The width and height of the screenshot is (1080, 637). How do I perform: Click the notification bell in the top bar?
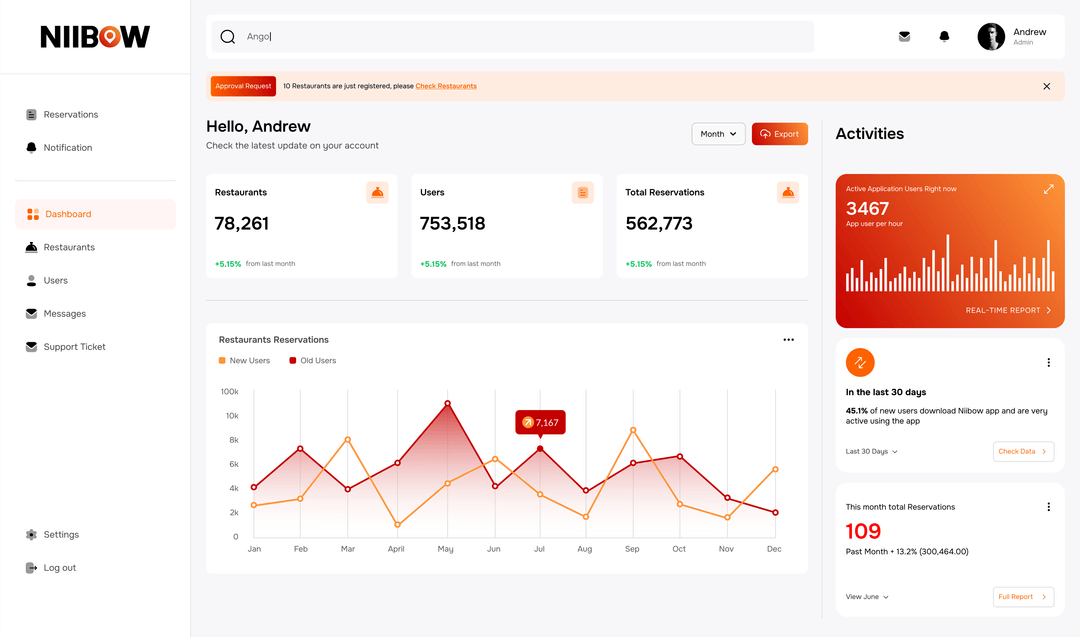point(944,35)
